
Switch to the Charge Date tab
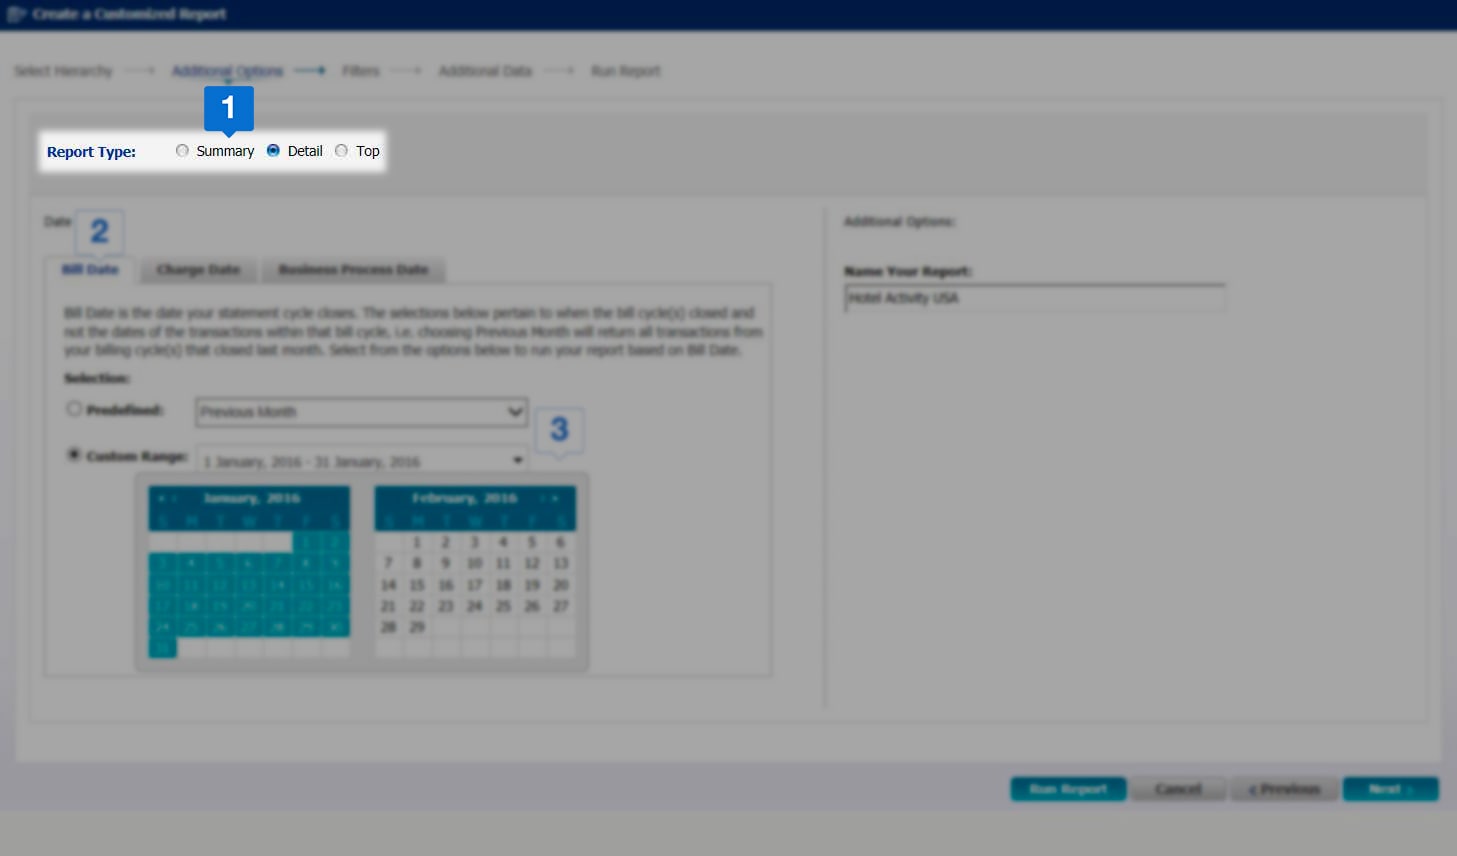tap(198, 270)
